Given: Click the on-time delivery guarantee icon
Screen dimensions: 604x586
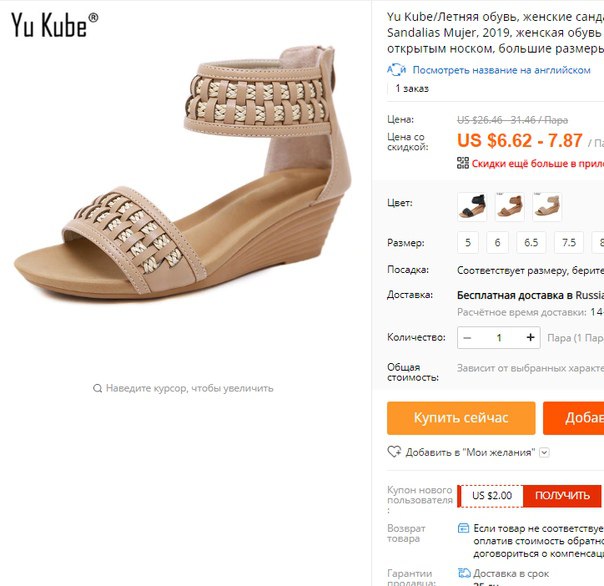Looking at the screenshot, I should tap(464, 573).
